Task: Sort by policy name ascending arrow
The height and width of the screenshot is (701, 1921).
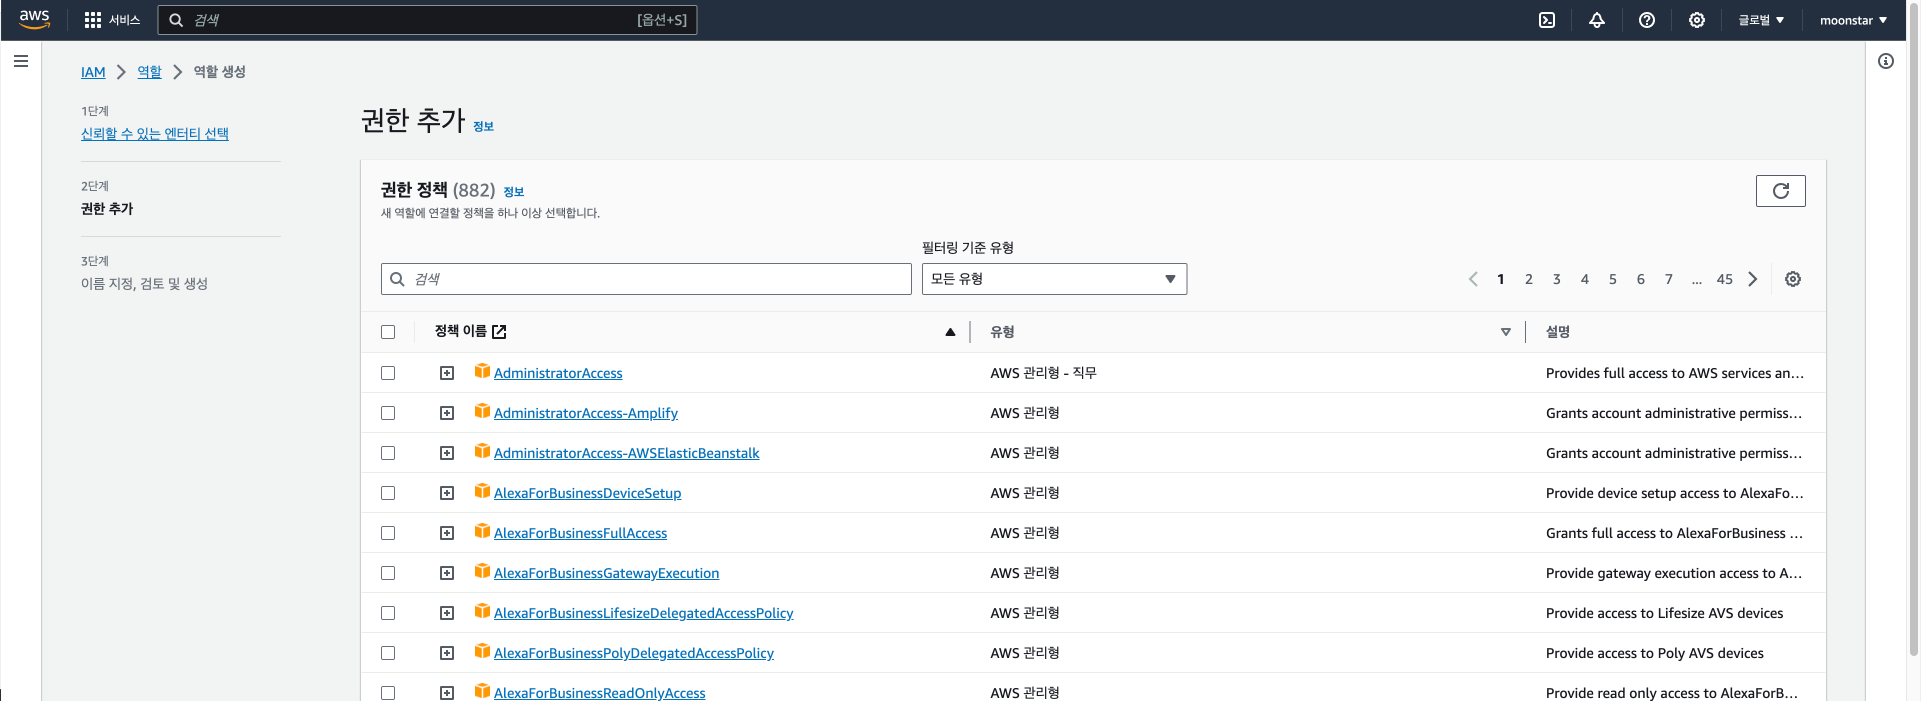Action: [x=950, y=332]
